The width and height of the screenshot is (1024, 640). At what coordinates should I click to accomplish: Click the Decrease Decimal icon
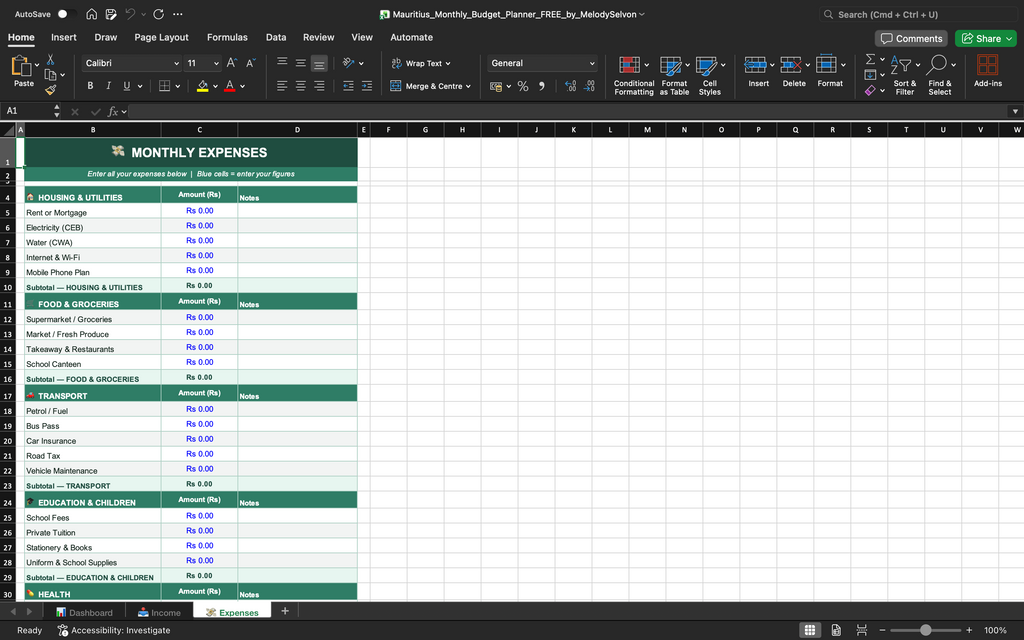(588, 86)
